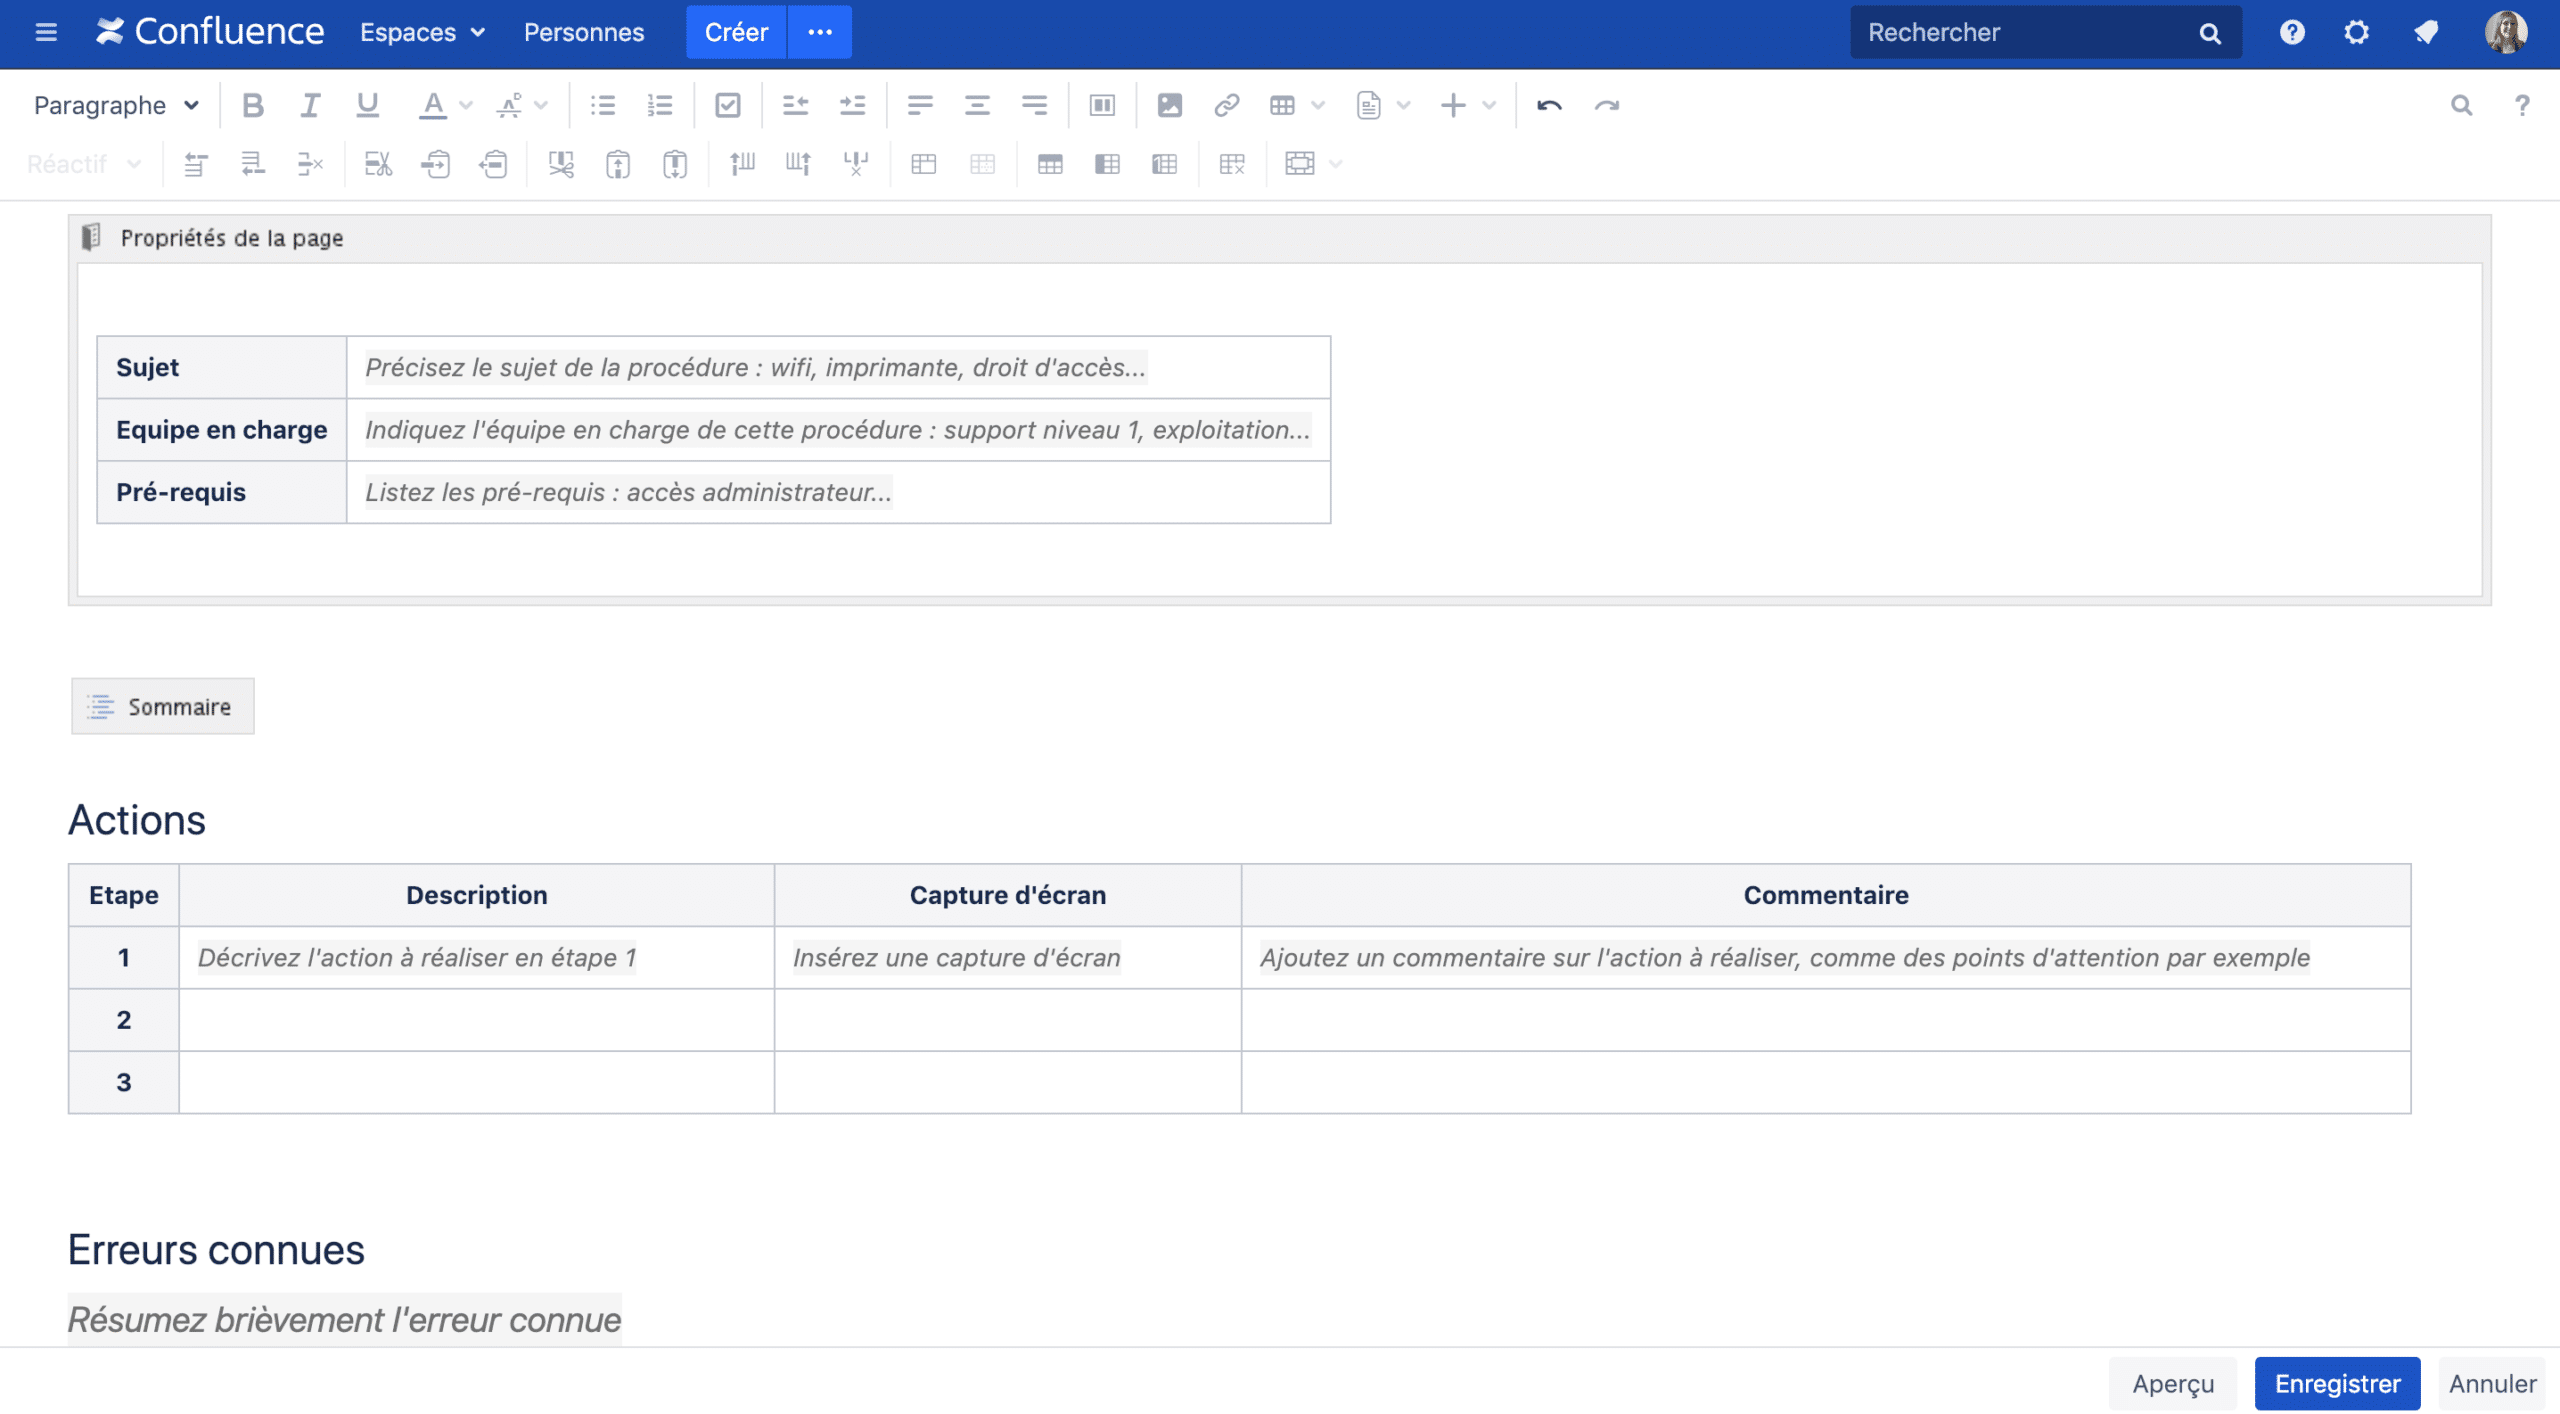Toggle underline formatting
Screen dimensions: 2560x1414
tap(367, 105)
